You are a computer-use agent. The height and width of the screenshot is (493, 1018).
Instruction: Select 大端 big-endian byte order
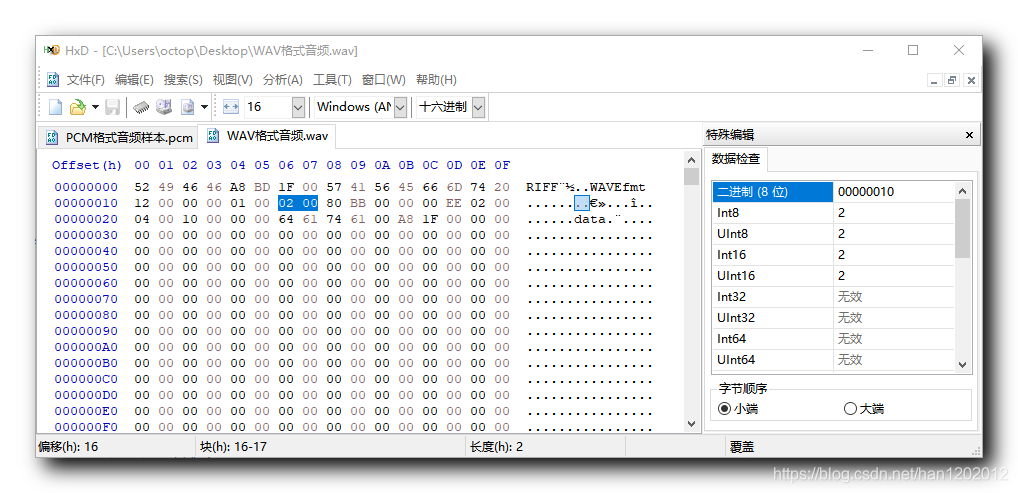(863, 409)
